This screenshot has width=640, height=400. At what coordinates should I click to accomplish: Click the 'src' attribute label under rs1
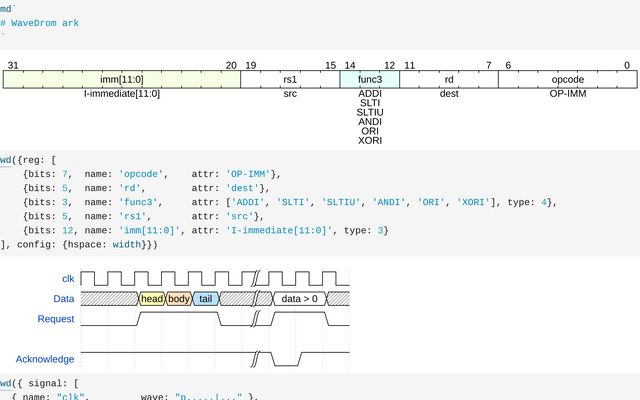coord(290,93)
